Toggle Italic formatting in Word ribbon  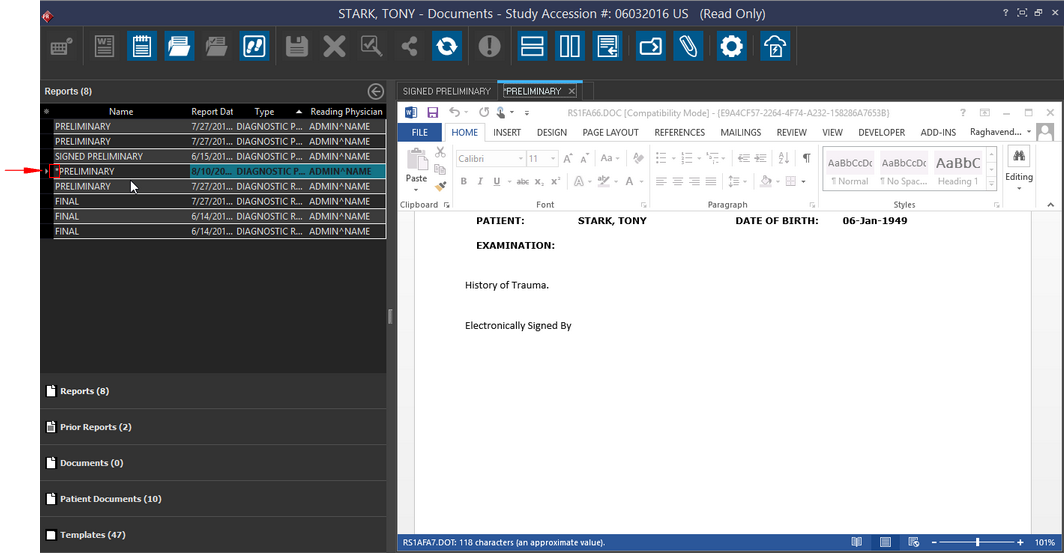pos(479,181)
